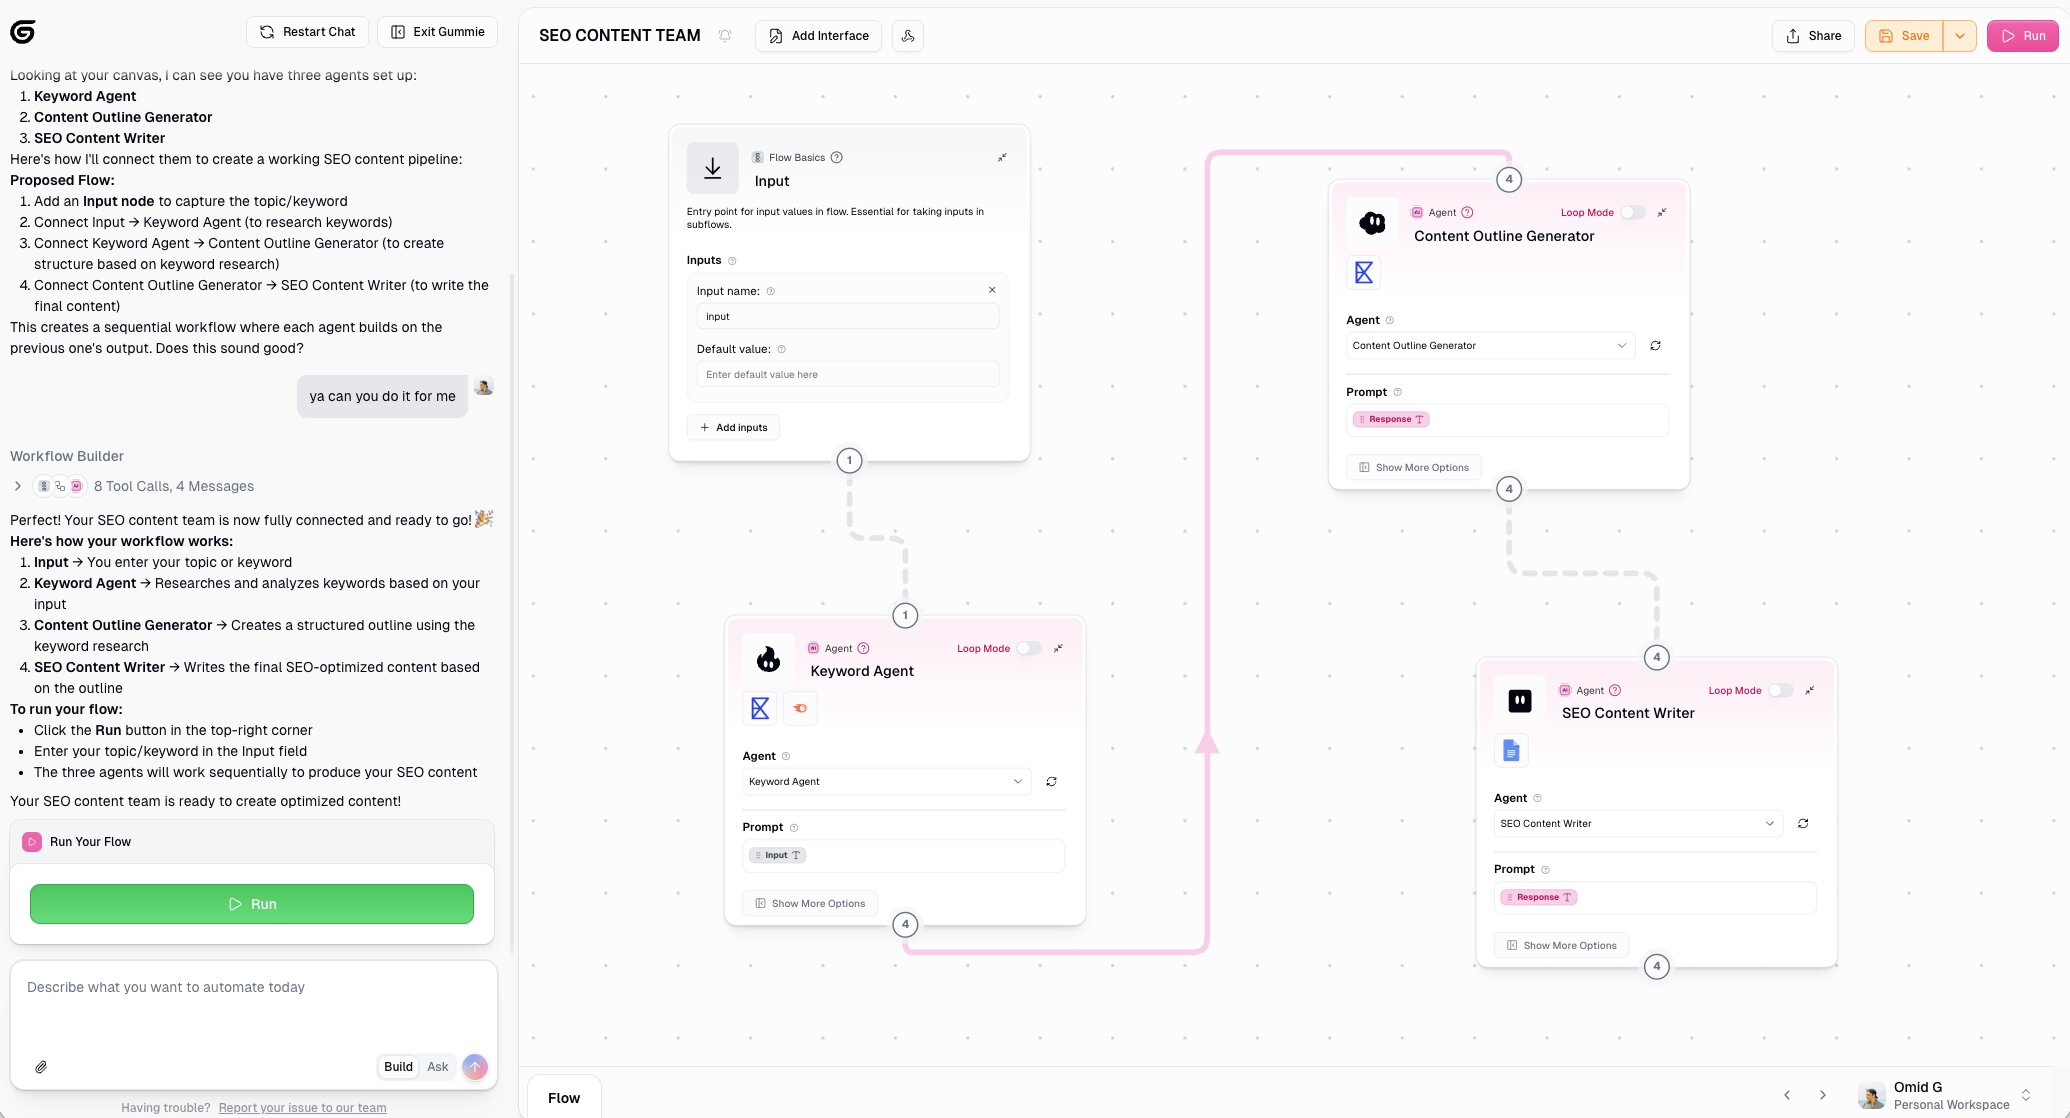
Task: Select Ask mode in the chat input
Action: [x=437, y=1066]
